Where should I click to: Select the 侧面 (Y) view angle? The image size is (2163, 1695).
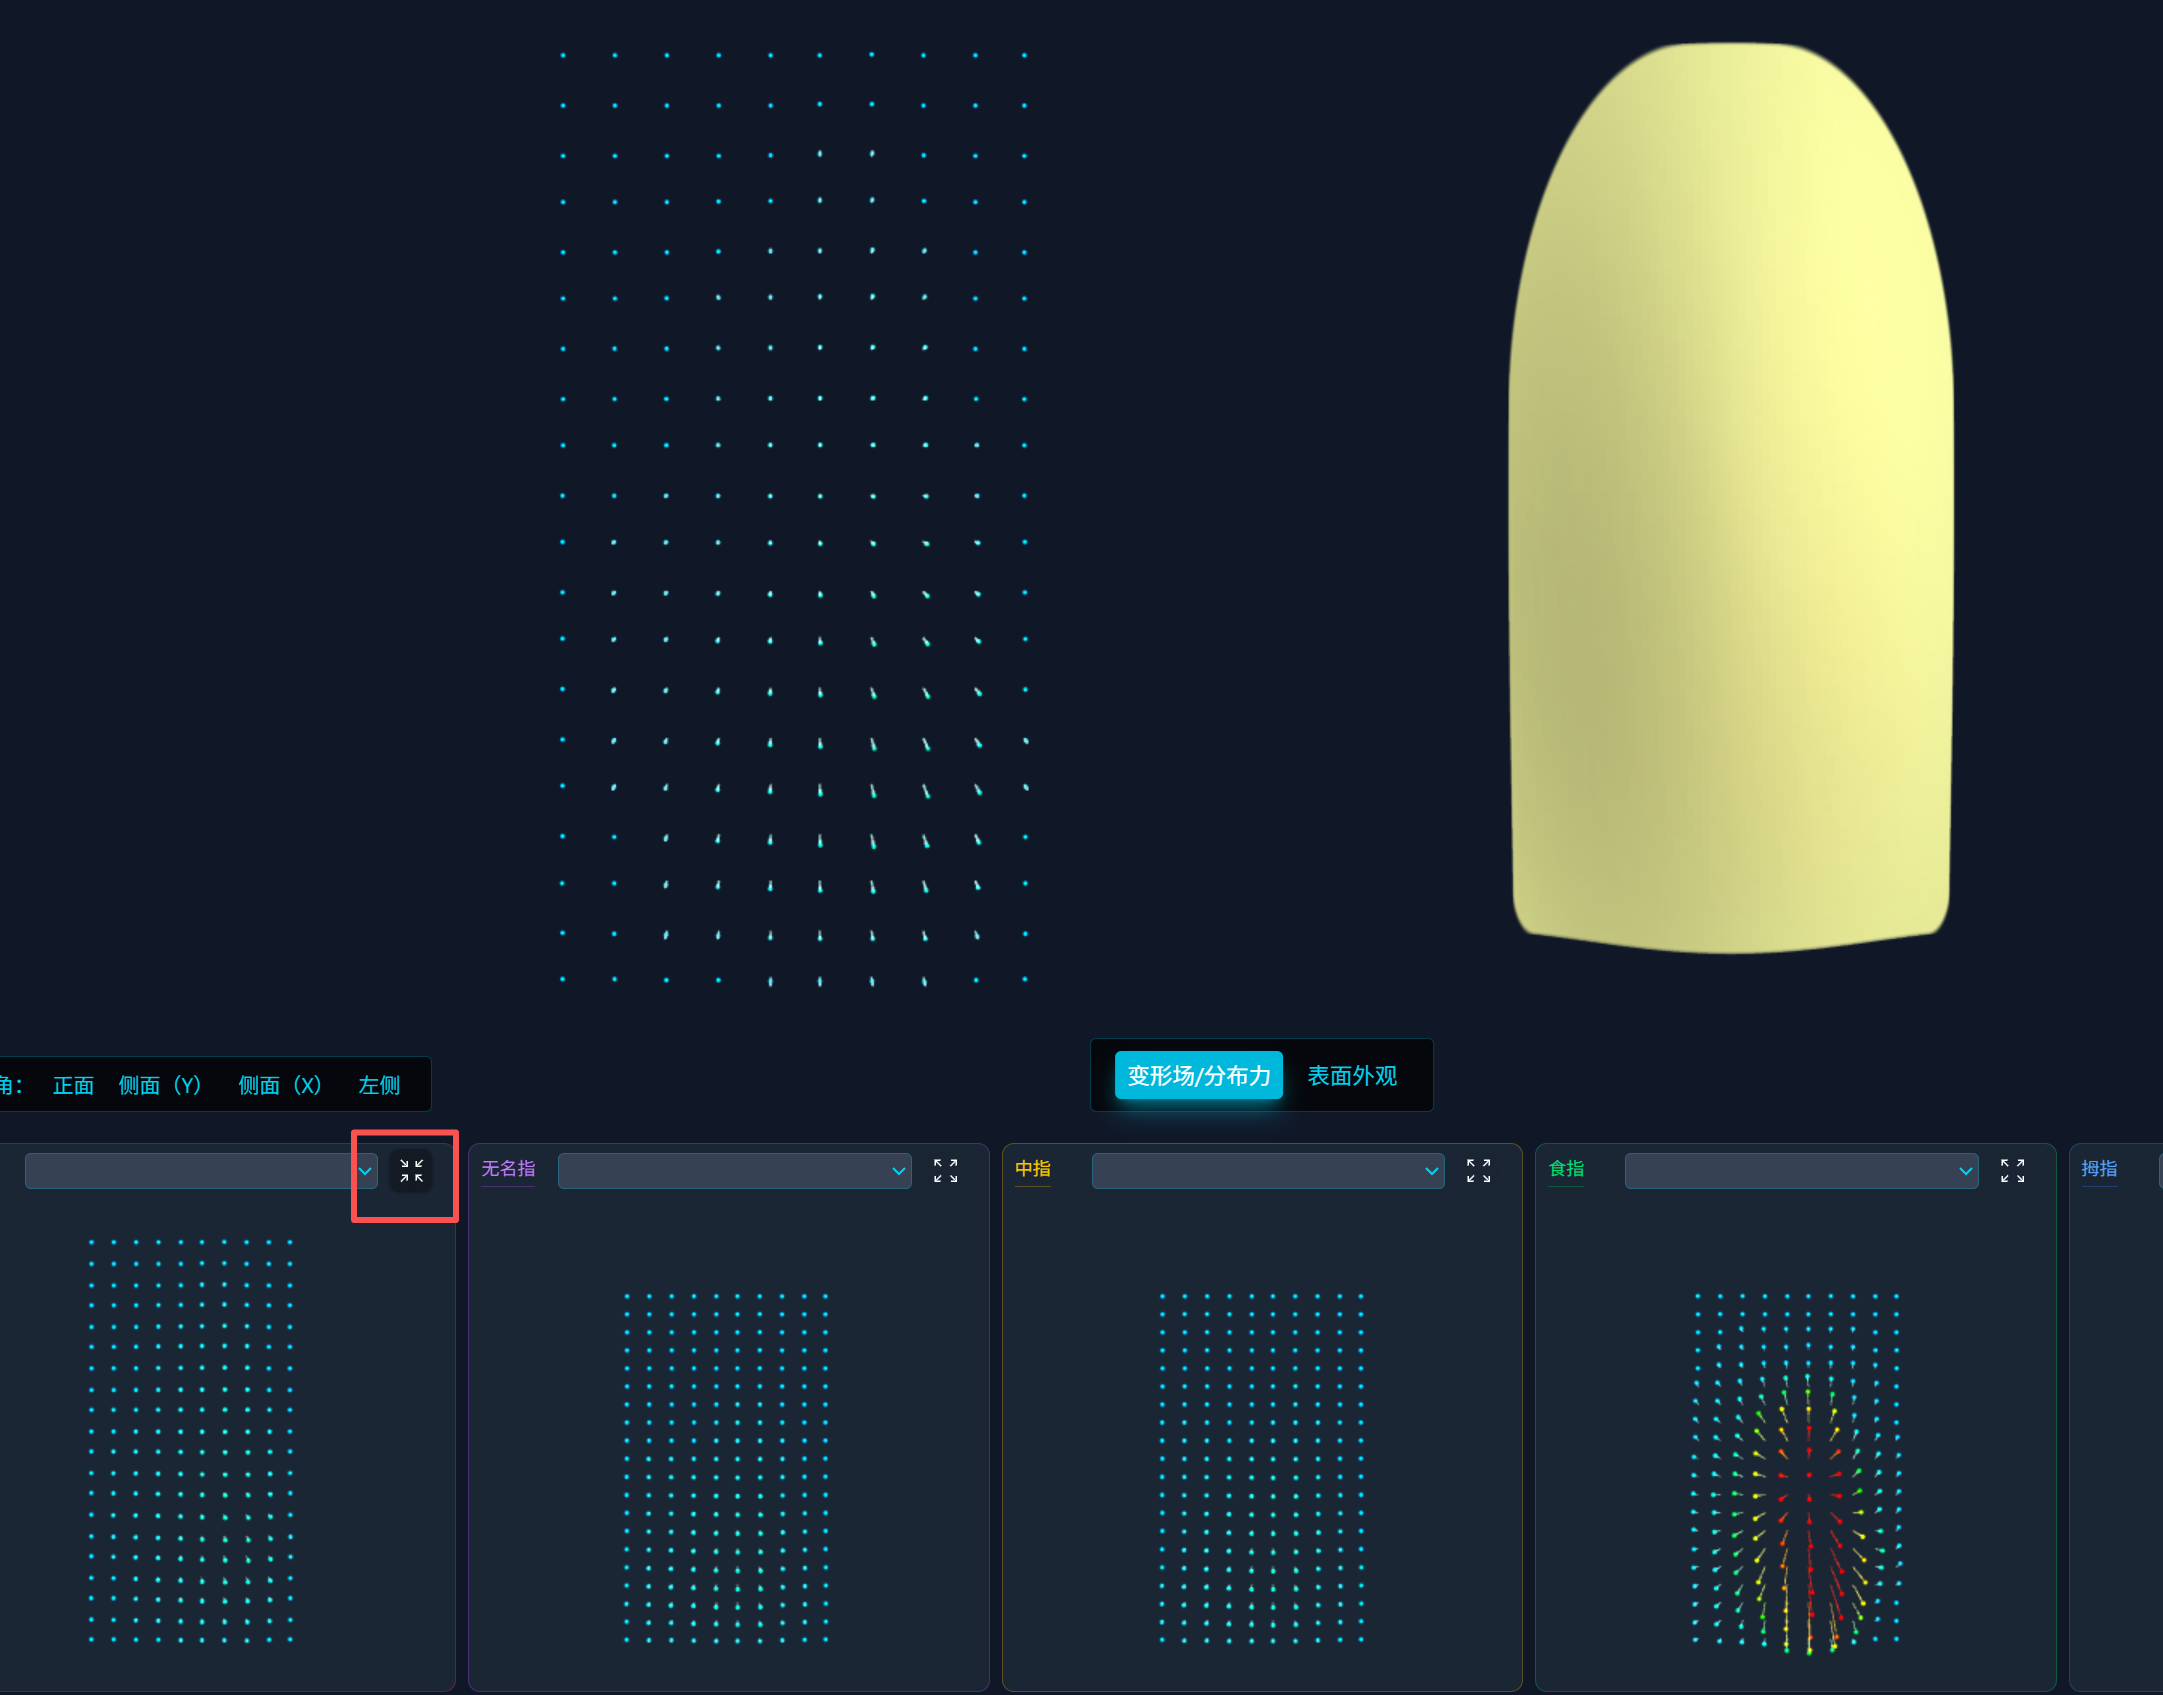160,1085
